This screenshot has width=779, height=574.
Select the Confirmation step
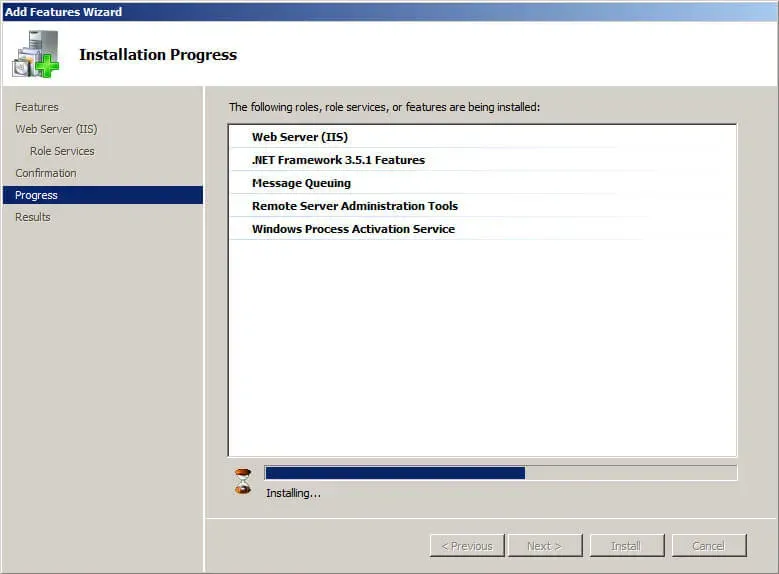46,173
